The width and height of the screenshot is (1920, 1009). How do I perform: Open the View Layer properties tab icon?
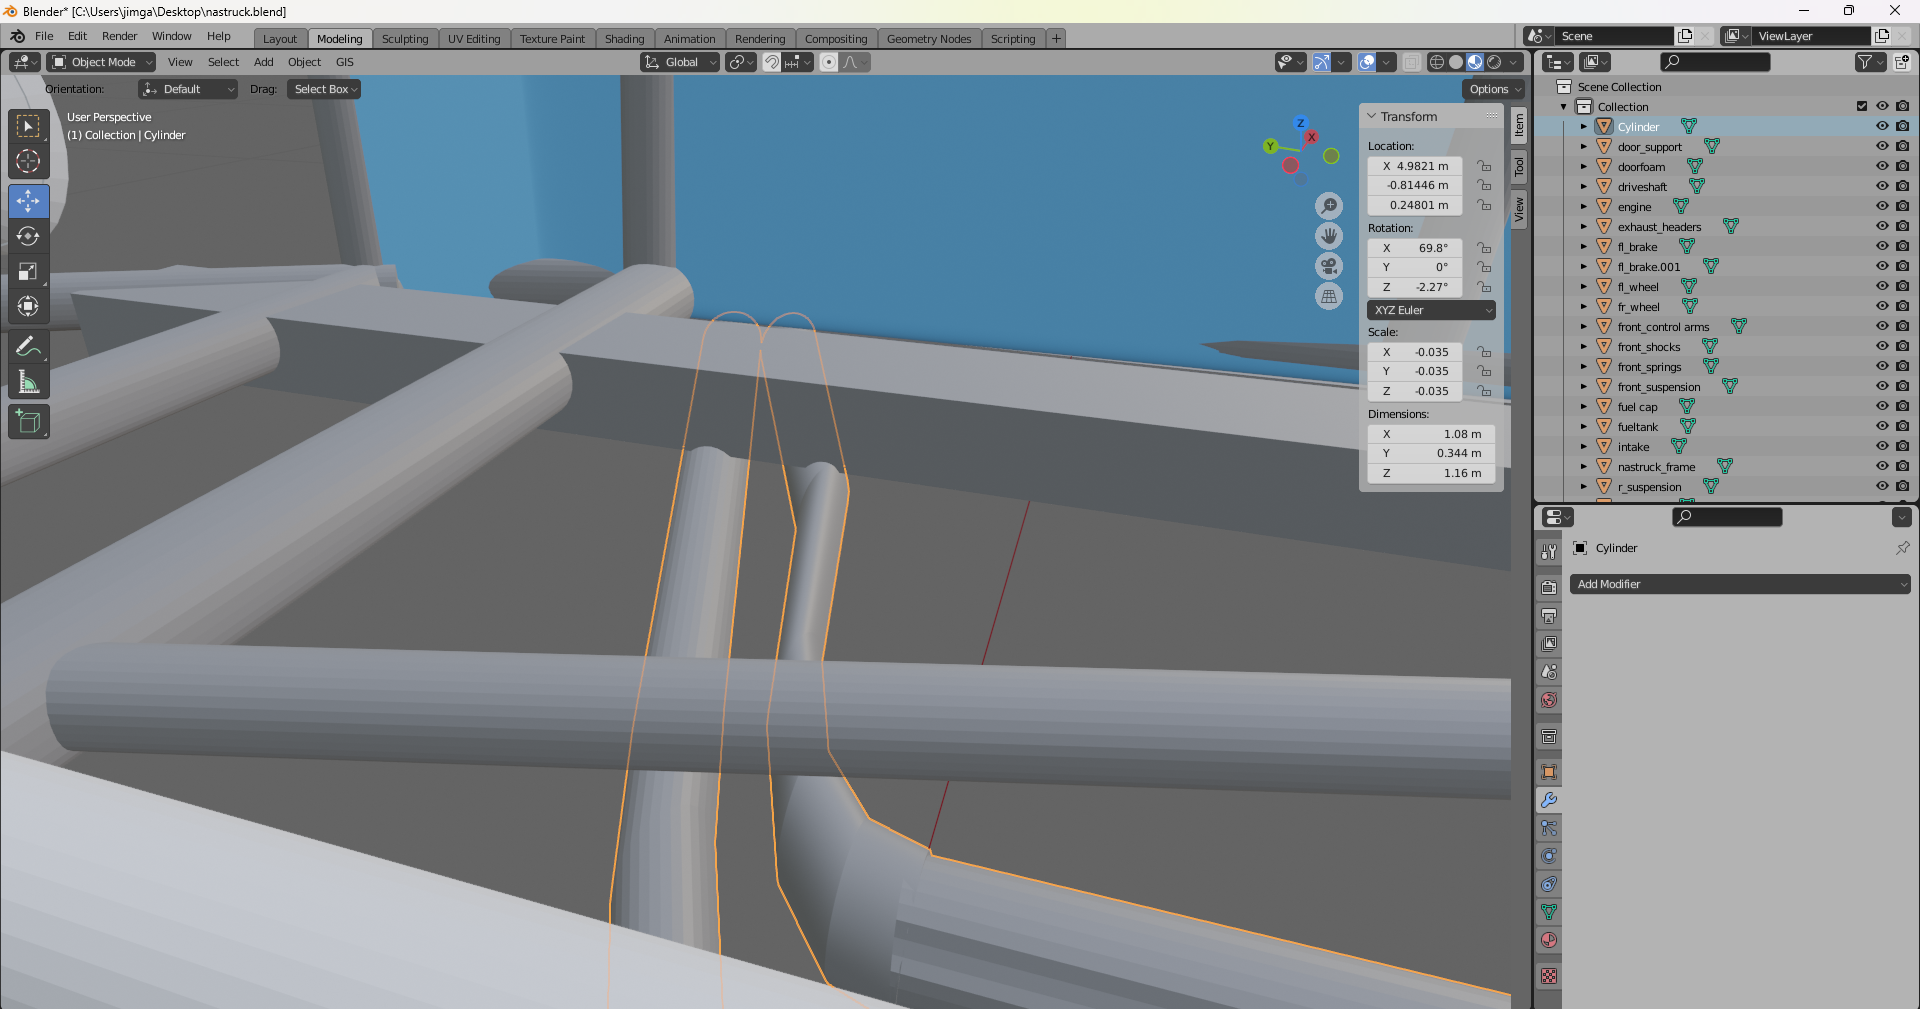pyautogui.click(x=1549, y=644)
